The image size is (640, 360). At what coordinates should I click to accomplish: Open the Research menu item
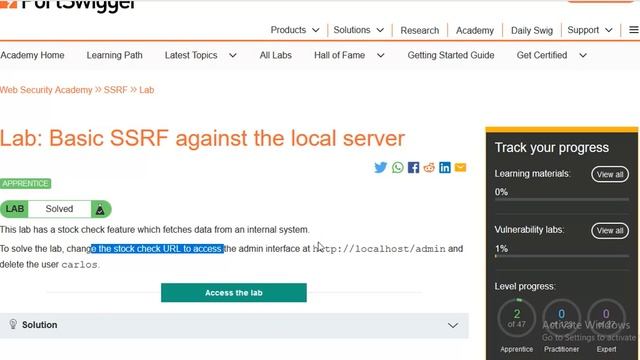click(x=420, y=31)
